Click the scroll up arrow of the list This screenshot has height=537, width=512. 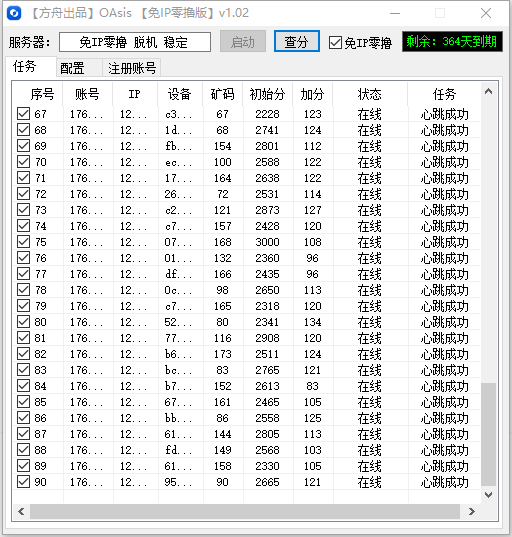pos(489,91)
